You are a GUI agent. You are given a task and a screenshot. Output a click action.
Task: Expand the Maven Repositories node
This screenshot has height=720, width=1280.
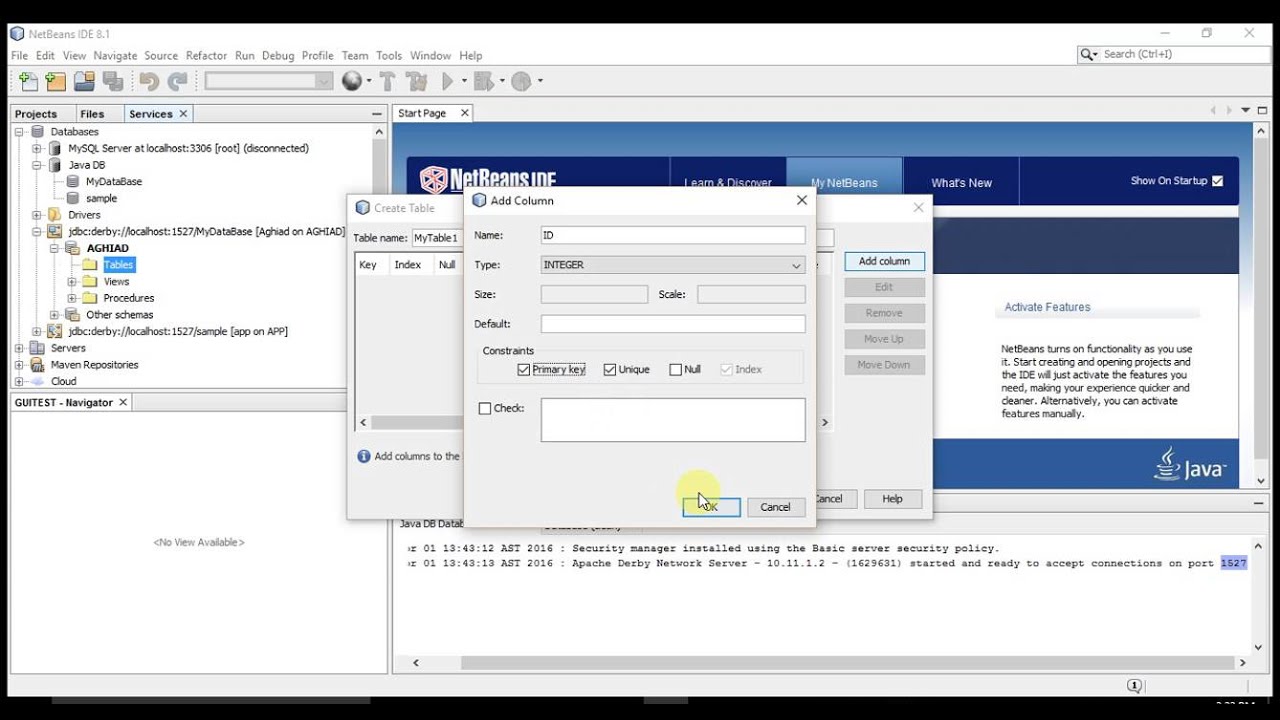[20, 365]
